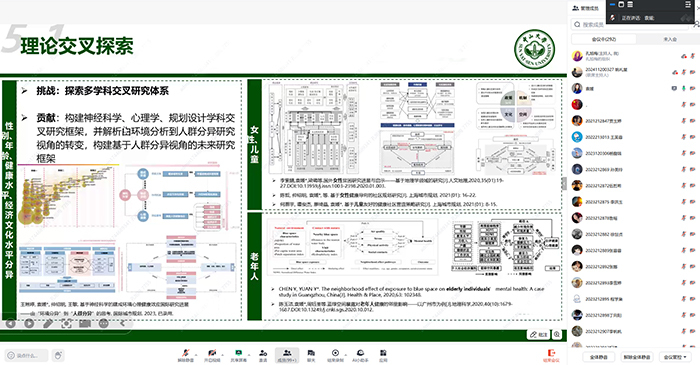Open the AI assistant icon
700x365 pixels.
click(x=360, y=355)
